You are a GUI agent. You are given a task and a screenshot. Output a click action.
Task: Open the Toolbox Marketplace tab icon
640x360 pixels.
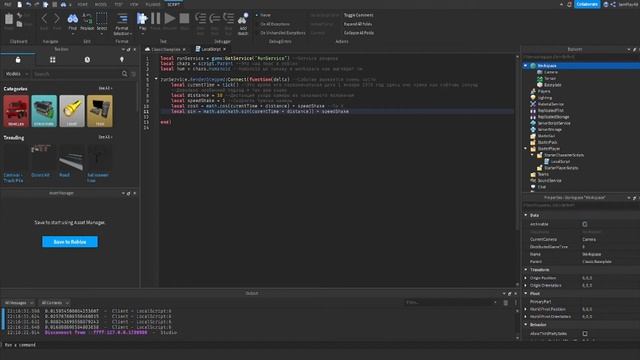click(x=18, y=60)
